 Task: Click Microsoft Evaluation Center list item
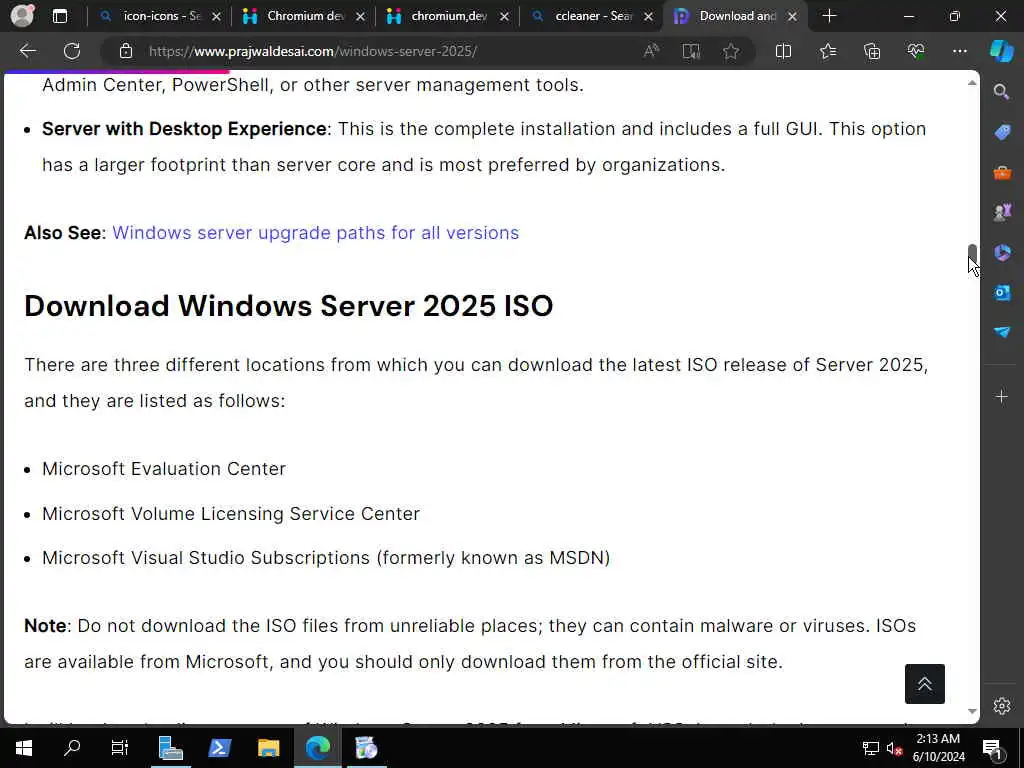pyautogui.click(x=164, y=469)
